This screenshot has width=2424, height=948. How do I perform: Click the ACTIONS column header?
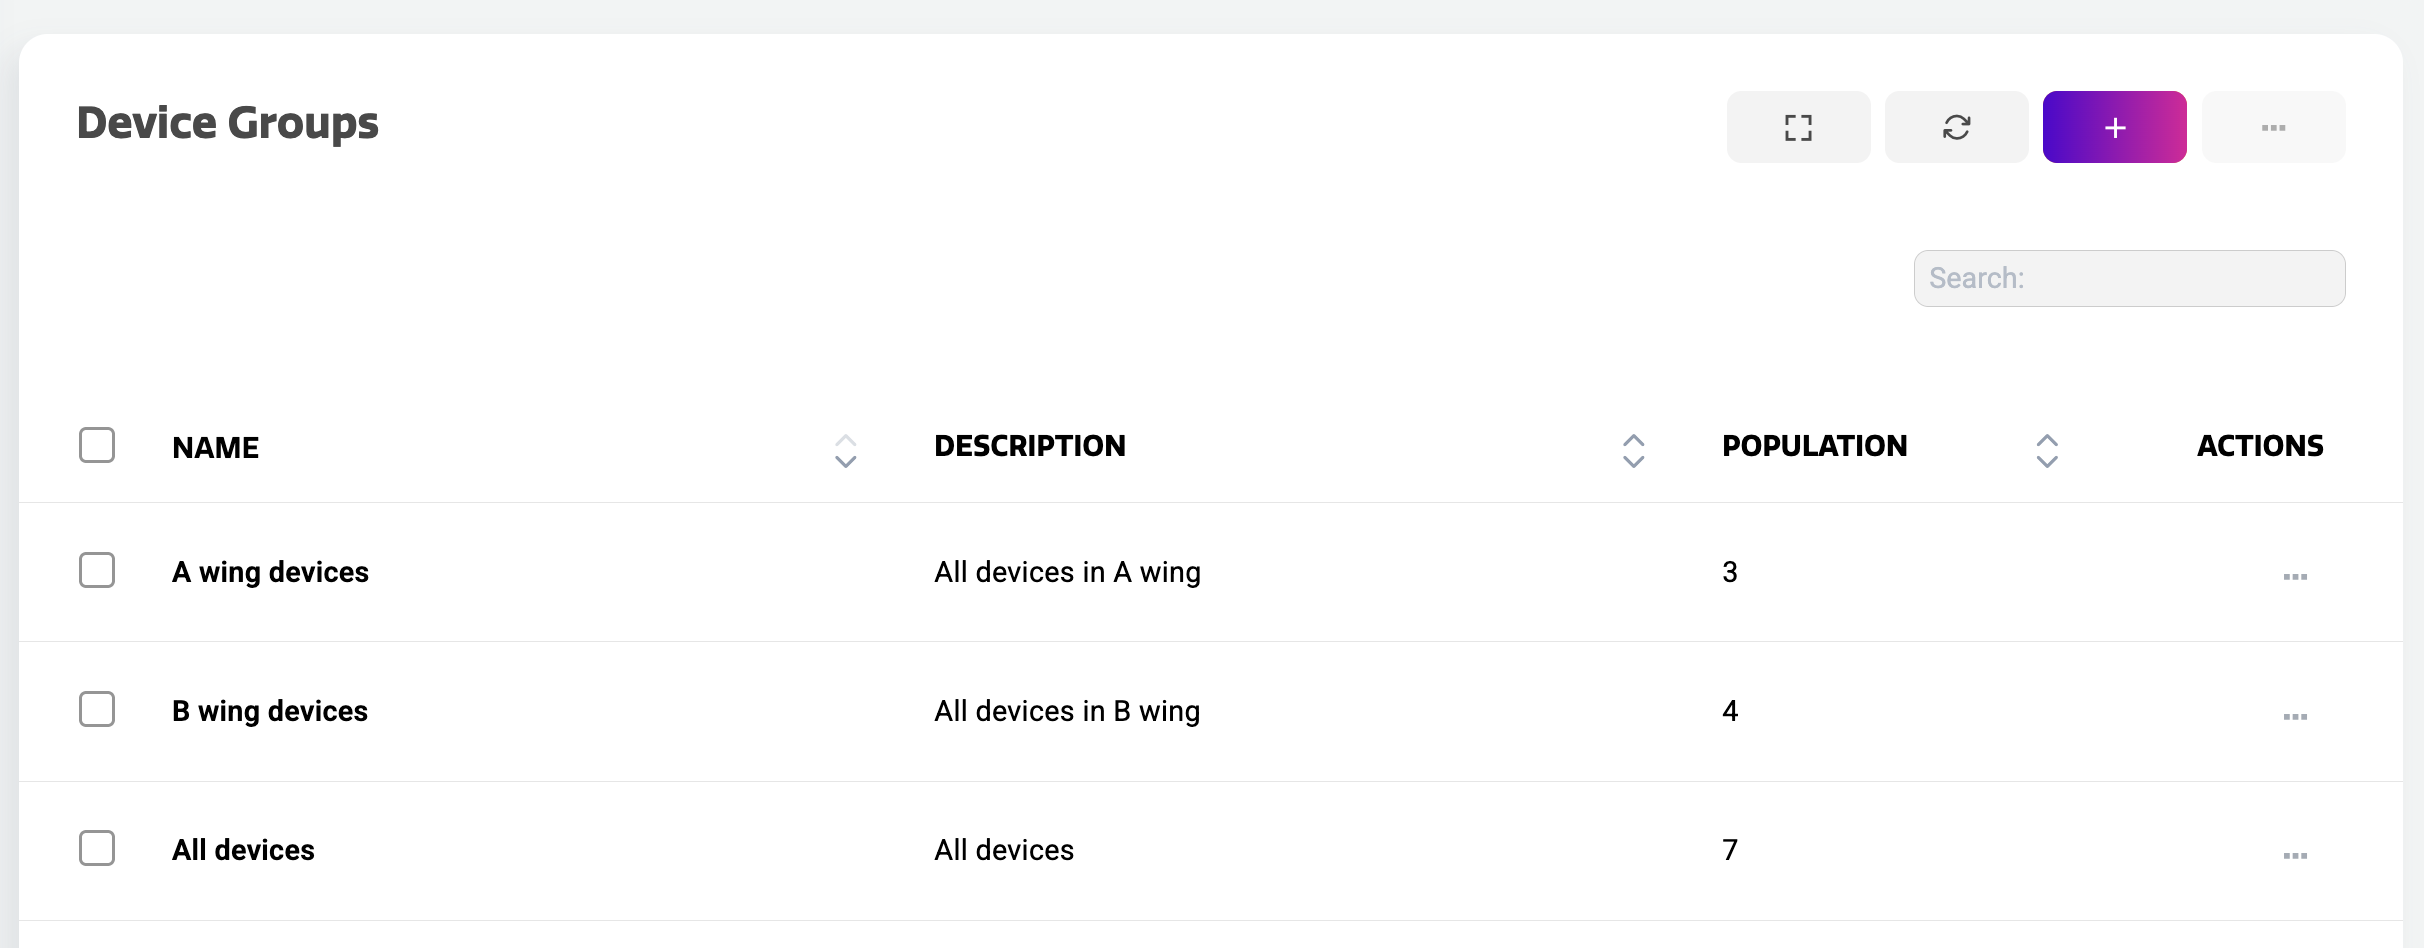pyautogui.click(x=2260, y=446)
